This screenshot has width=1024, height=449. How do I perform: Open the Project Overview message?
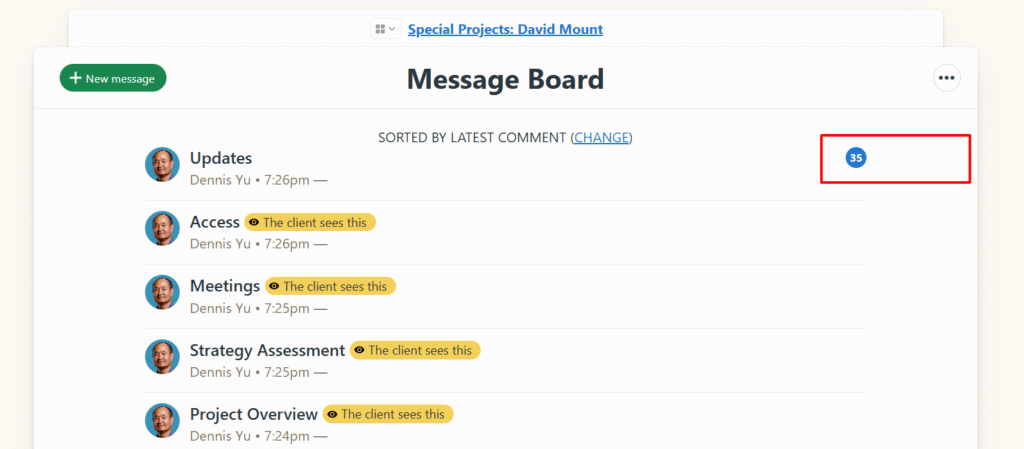pyautogui.click(x=254, y=414)
